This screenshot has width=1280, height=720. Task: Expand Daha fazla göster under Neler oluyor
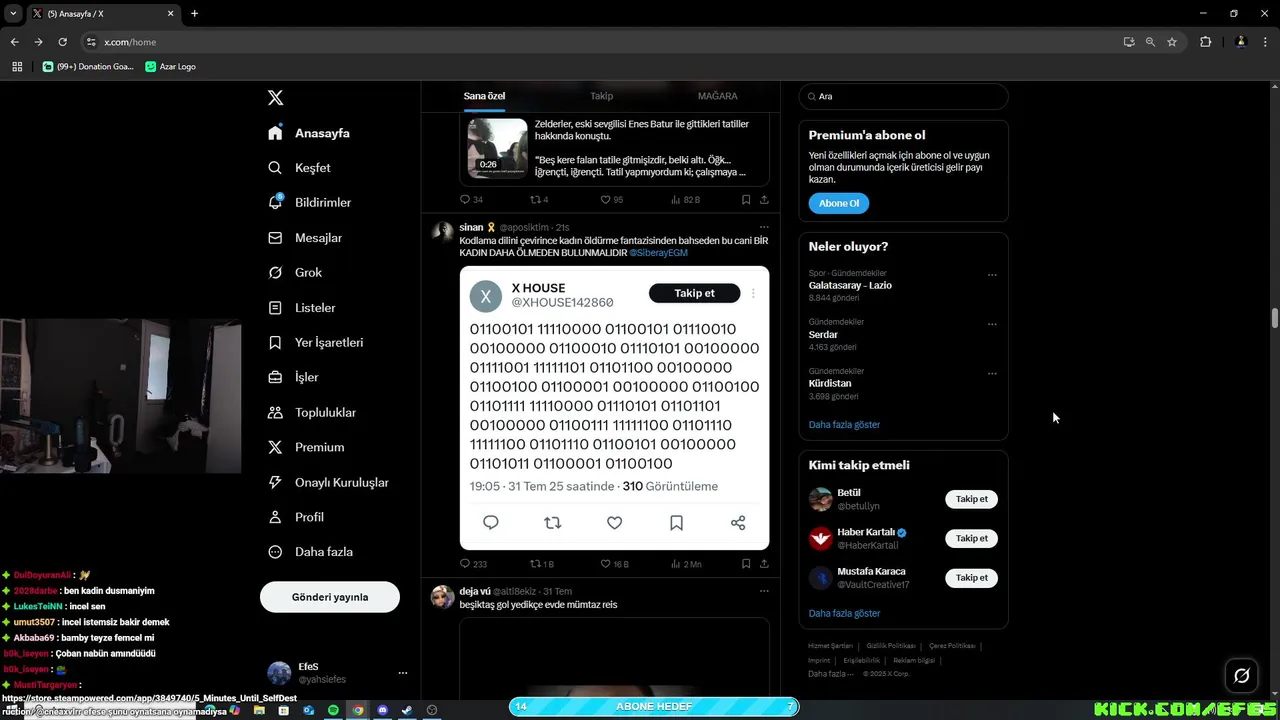pos(844,424)
